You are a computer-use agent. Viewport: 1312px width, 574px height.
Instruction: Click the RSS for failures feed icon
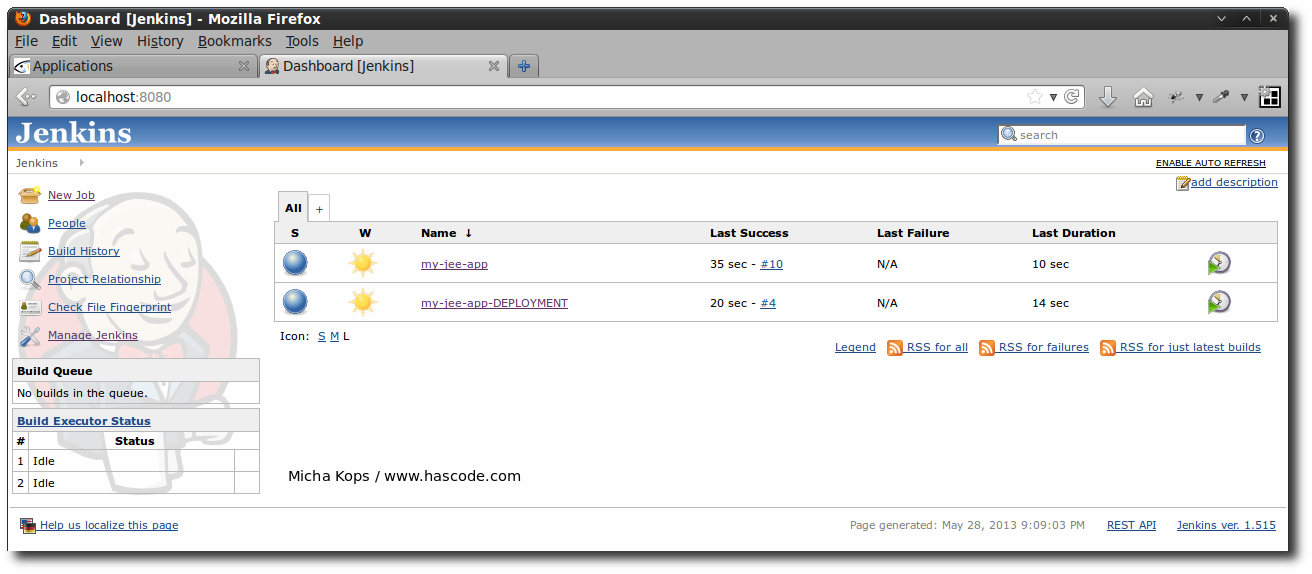pos(987,348)
